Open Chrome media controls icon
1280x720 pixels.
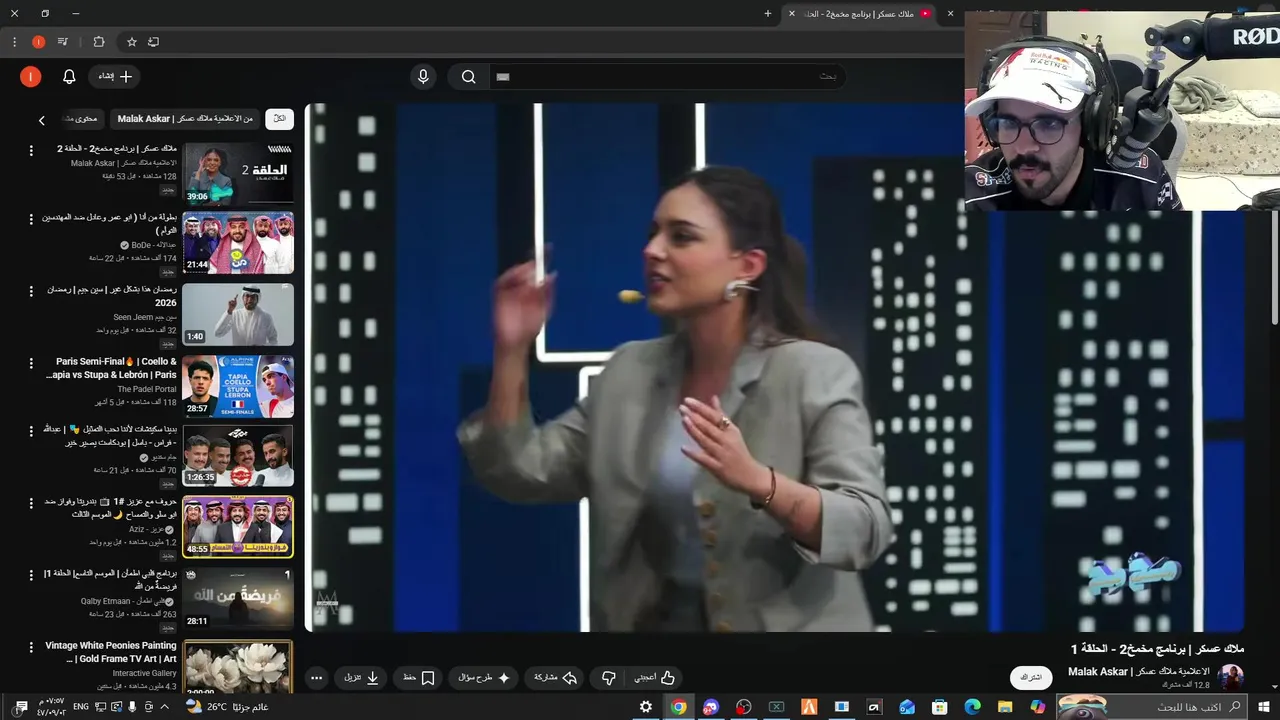tap(63, 42)
